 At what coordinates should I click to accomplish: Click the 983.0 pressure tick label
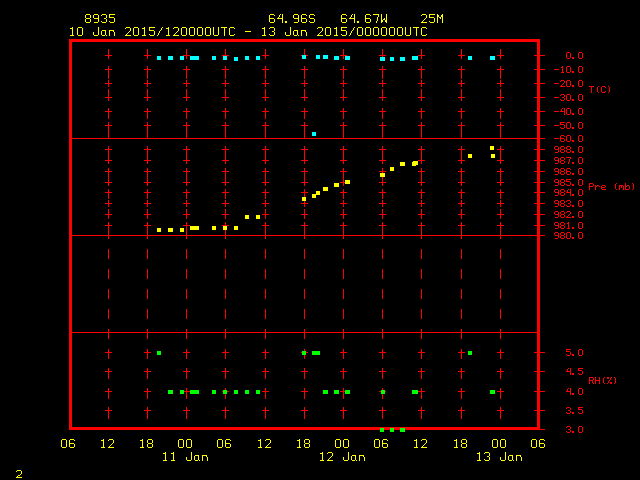[x=569, y=204]
